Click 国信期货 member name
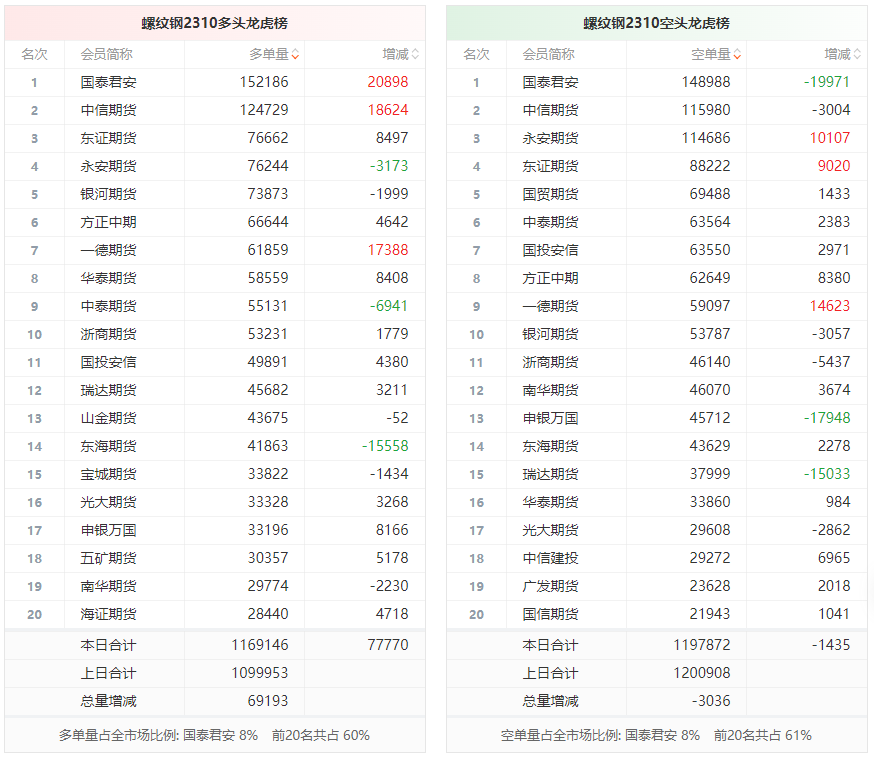Image resolution: width=874 pixels, height=759 pixels. [x=550, y=614]
